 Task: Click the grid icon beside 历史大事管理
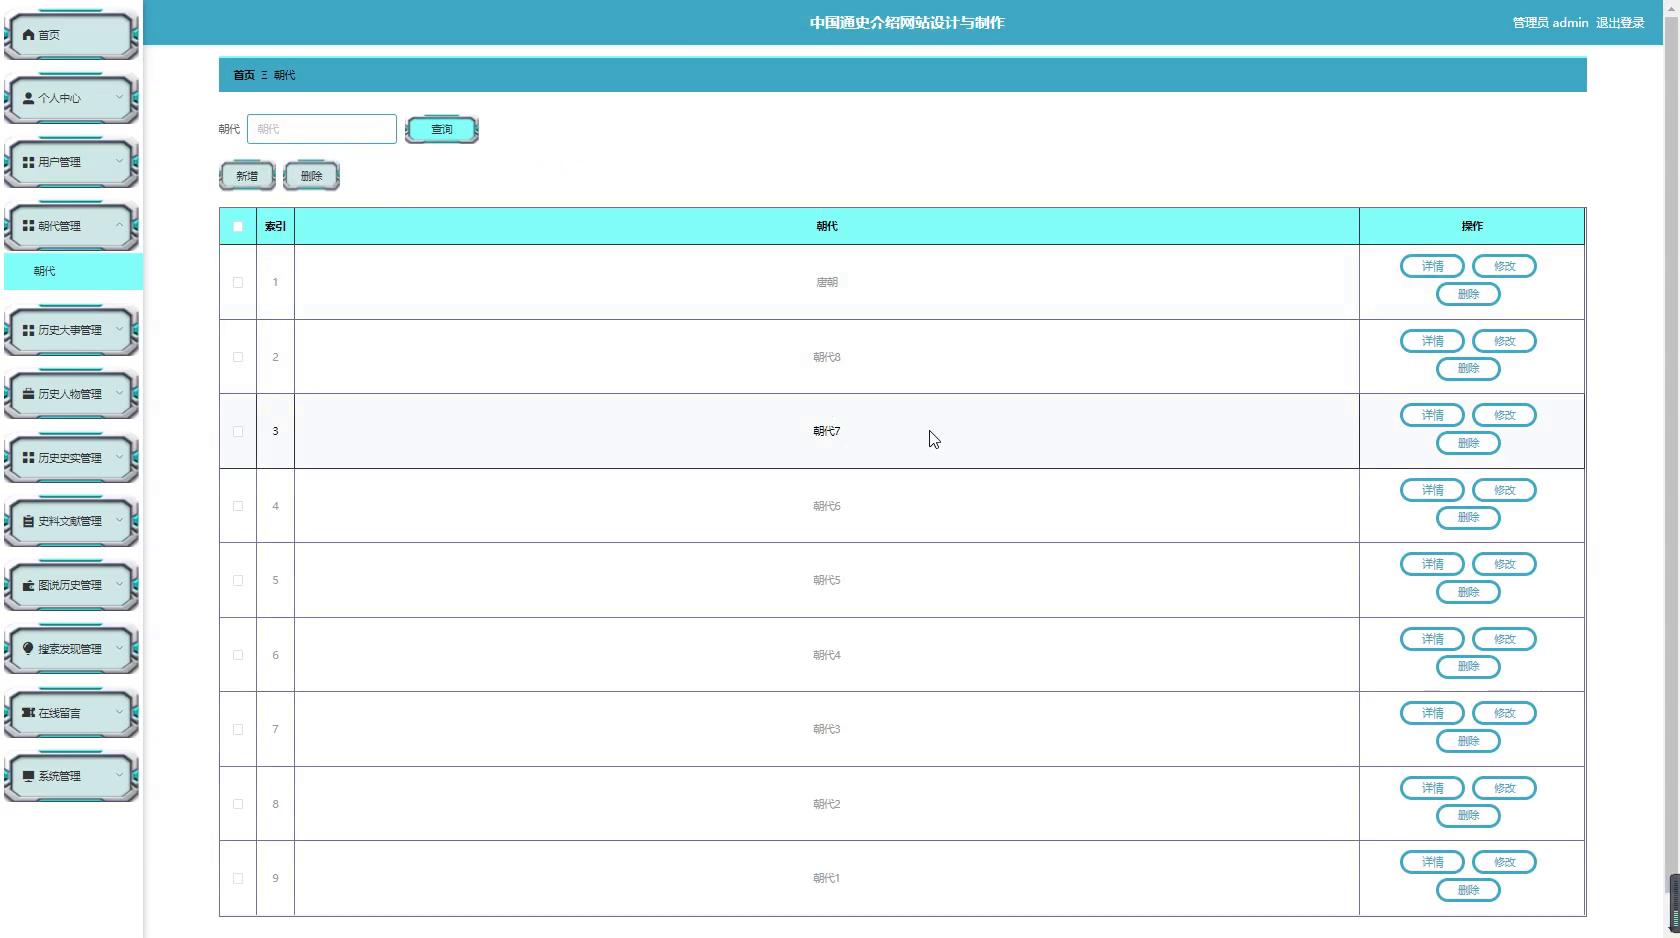[28, 330]
